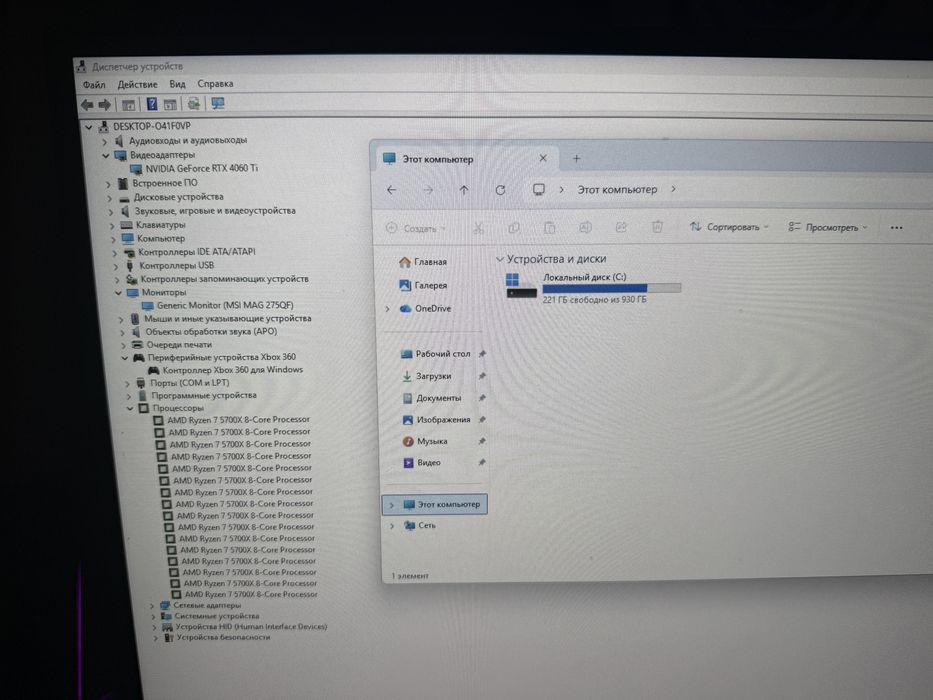Image resolution: width=933 pixels, height=700 pixels.
Task: Select Программные устройства category
Action: (203, 395)
